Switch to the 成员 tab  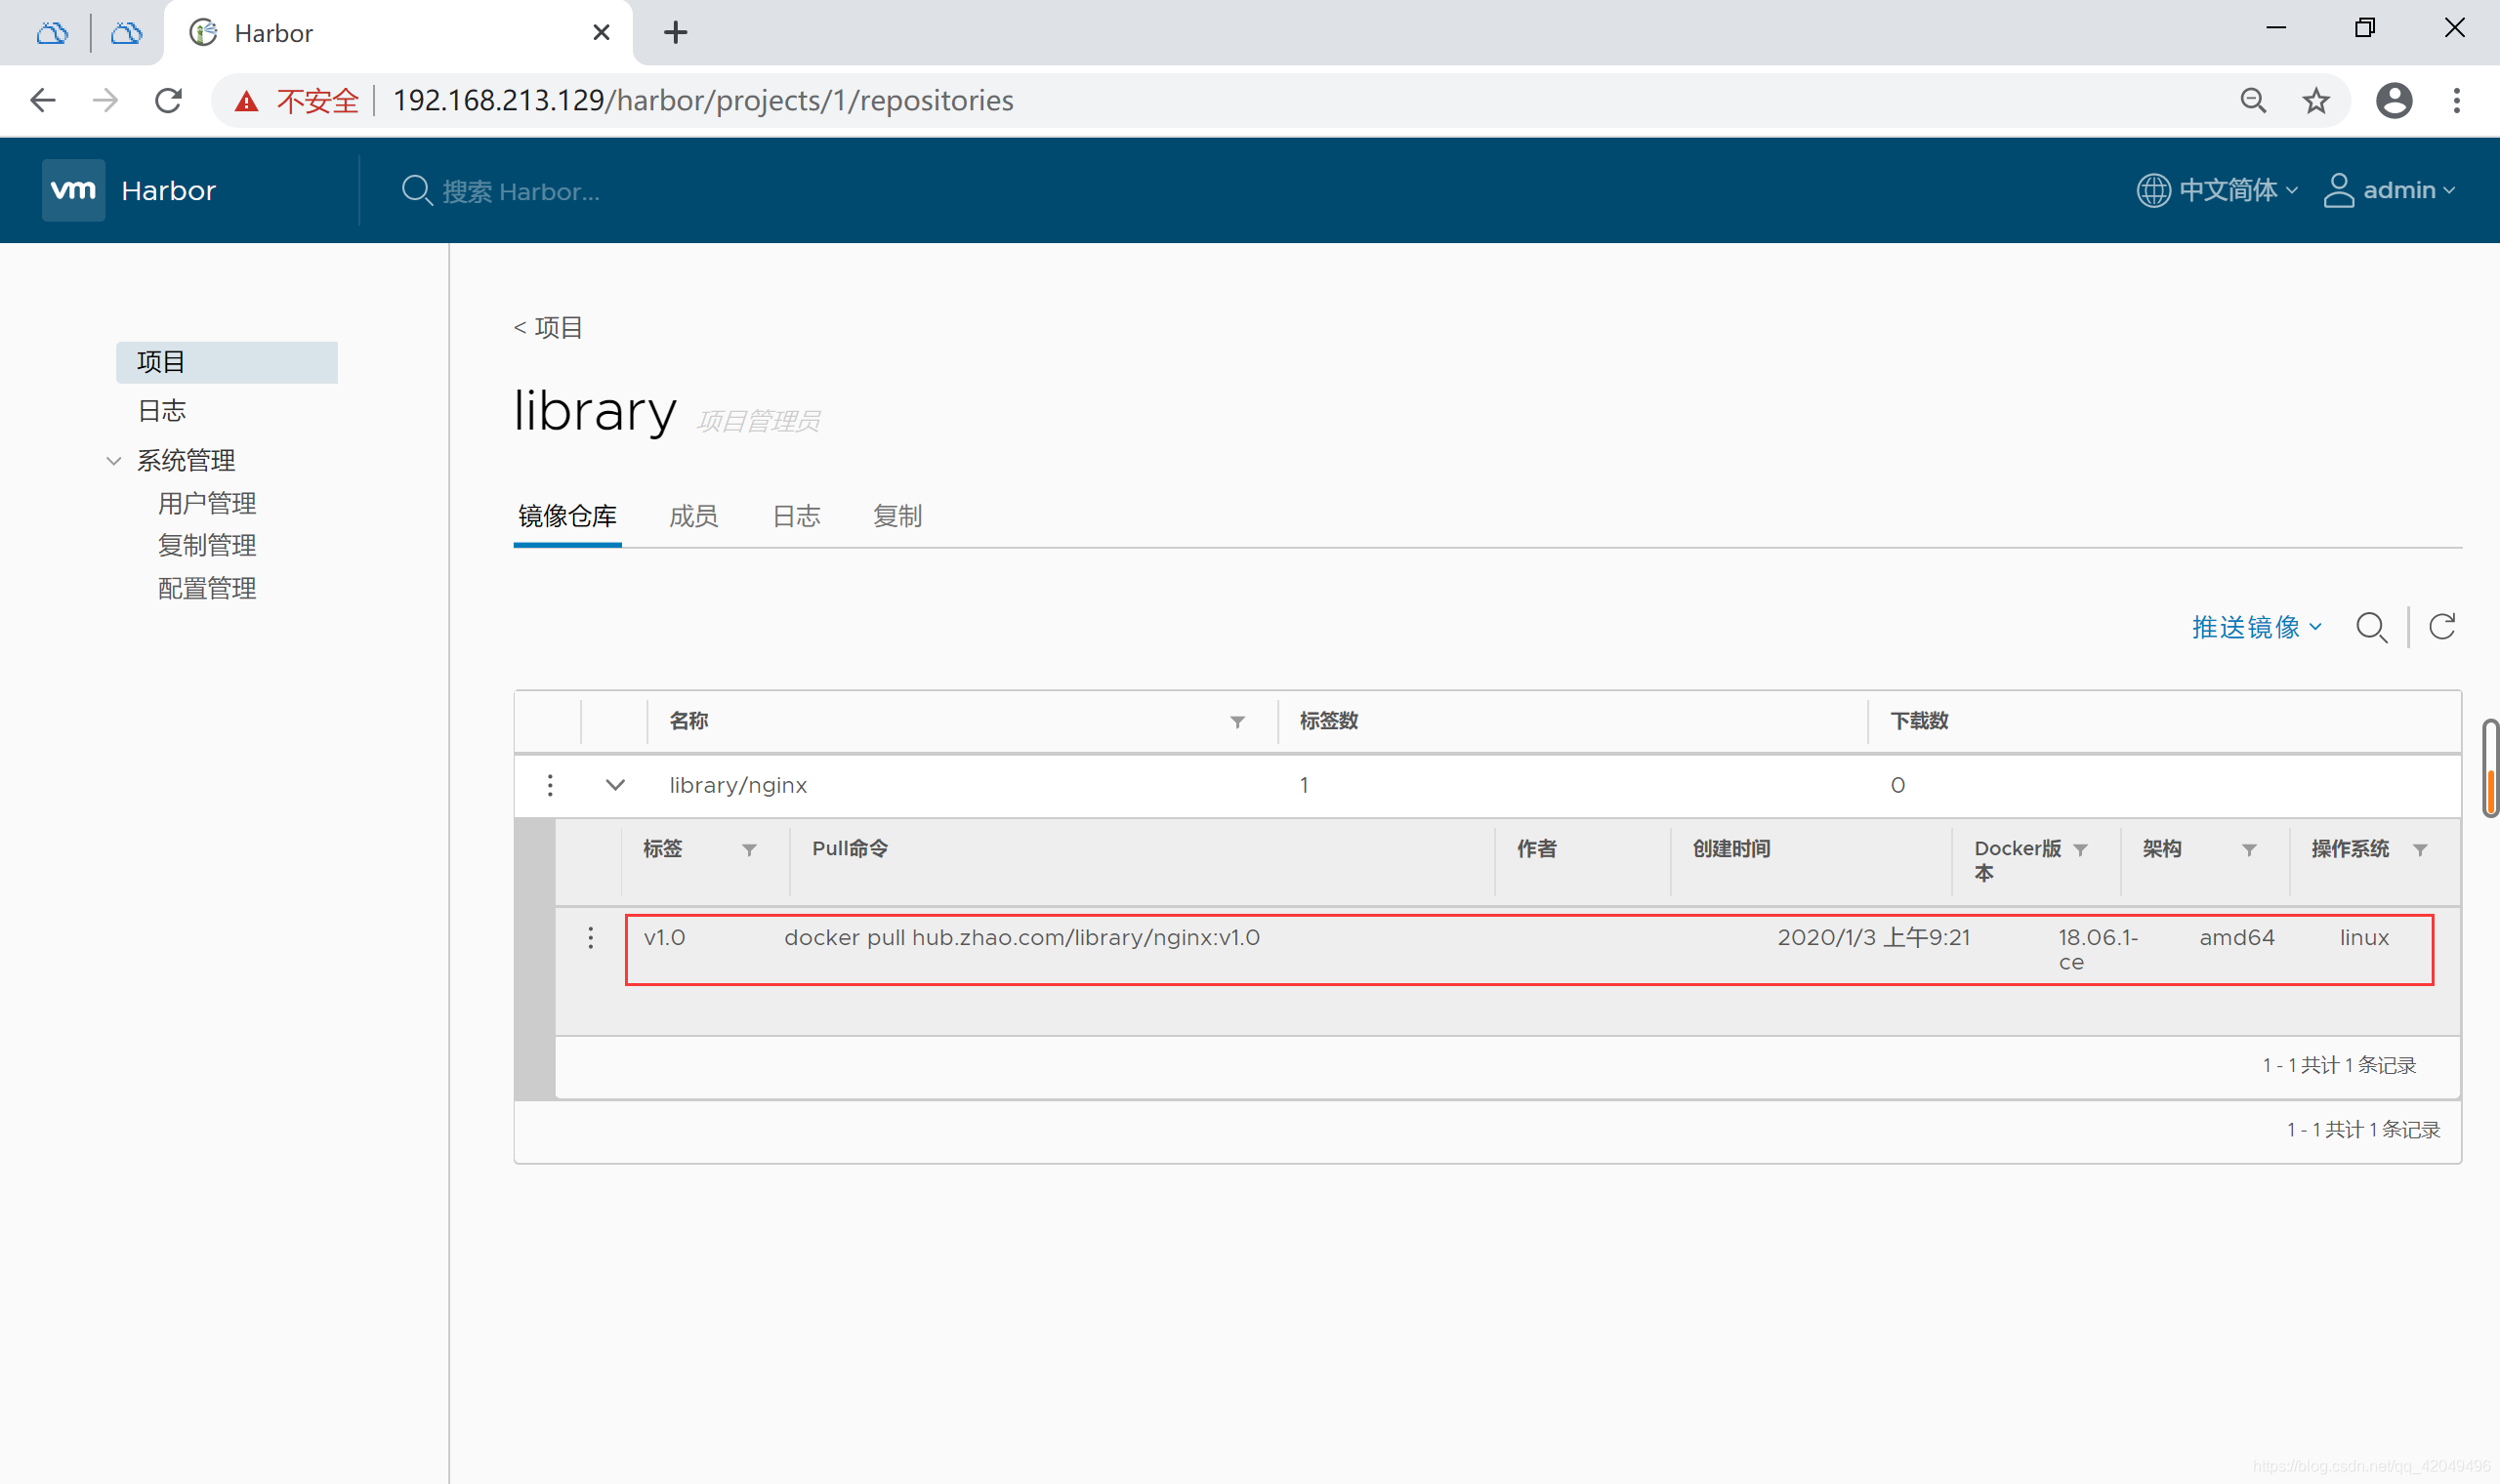[x=693, y=516]
